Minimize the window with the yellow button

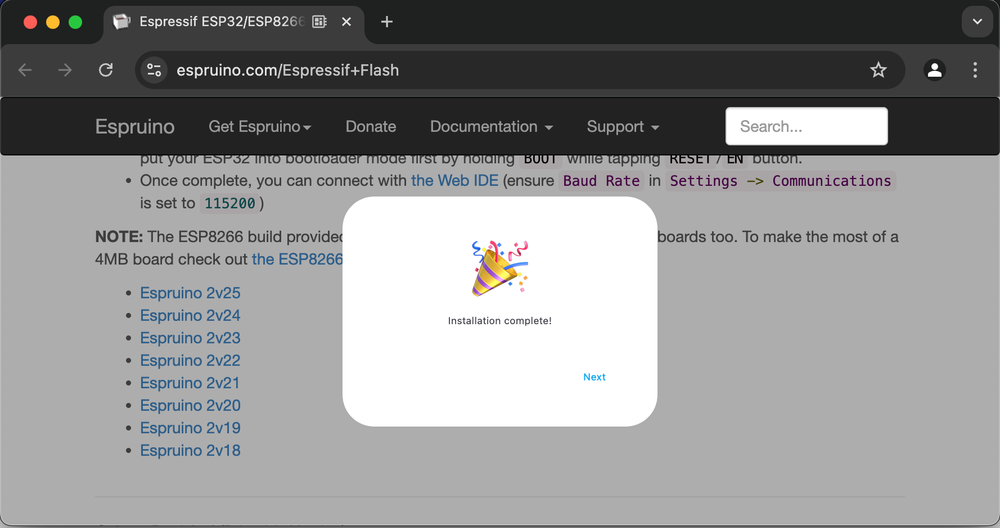click(53, 22)
